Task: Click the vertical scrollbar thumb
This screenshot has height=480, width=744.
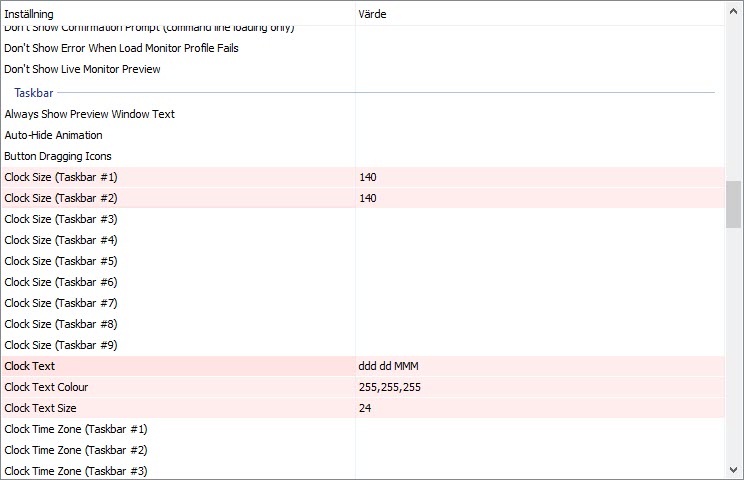Action: pos(734,204)
